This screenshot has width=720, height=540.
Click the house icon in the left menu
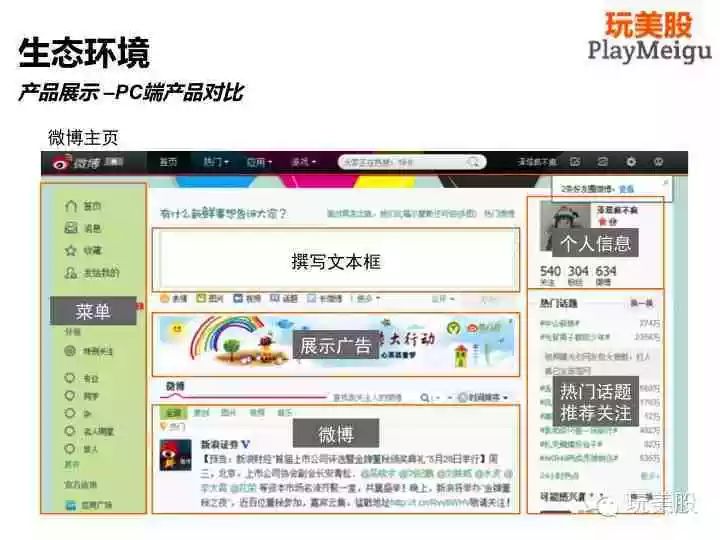coord(71,206)
